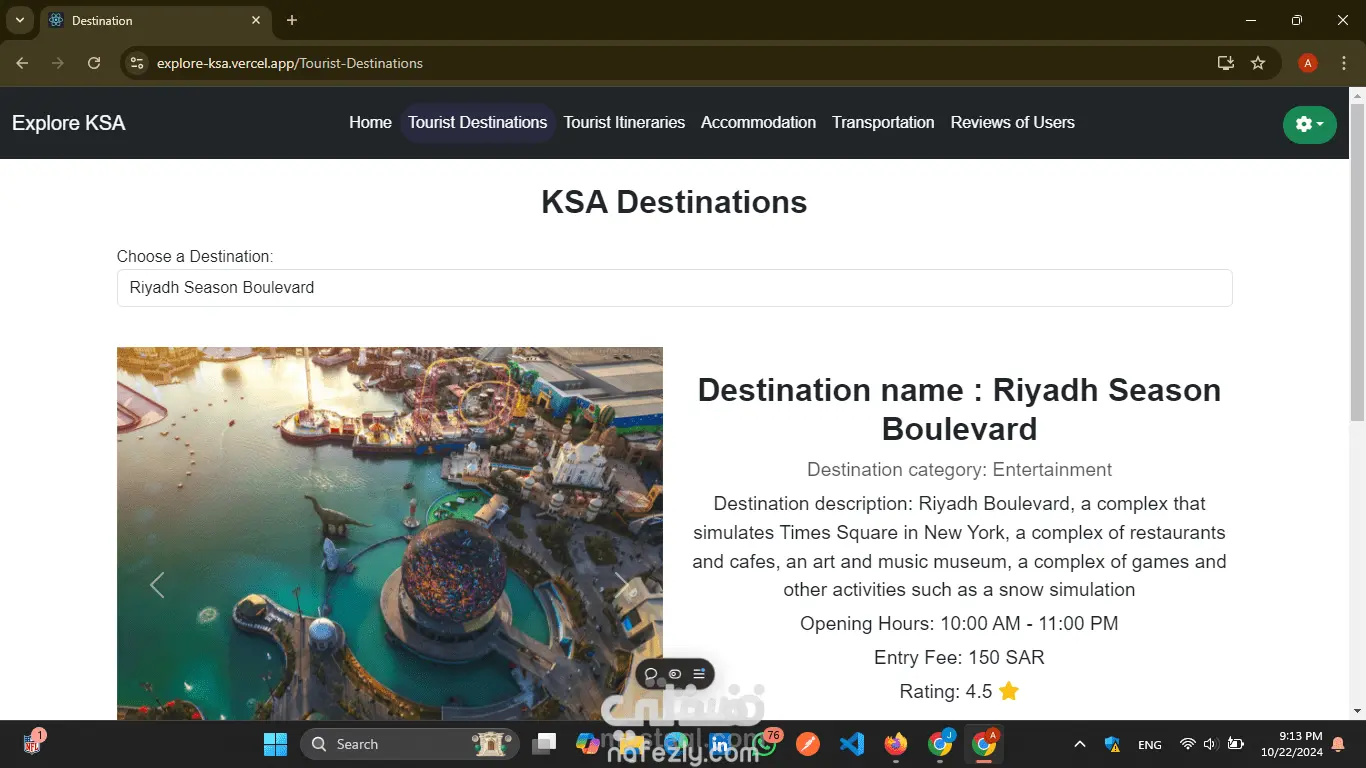Bookmark this page with the star

click(1258, 63)
